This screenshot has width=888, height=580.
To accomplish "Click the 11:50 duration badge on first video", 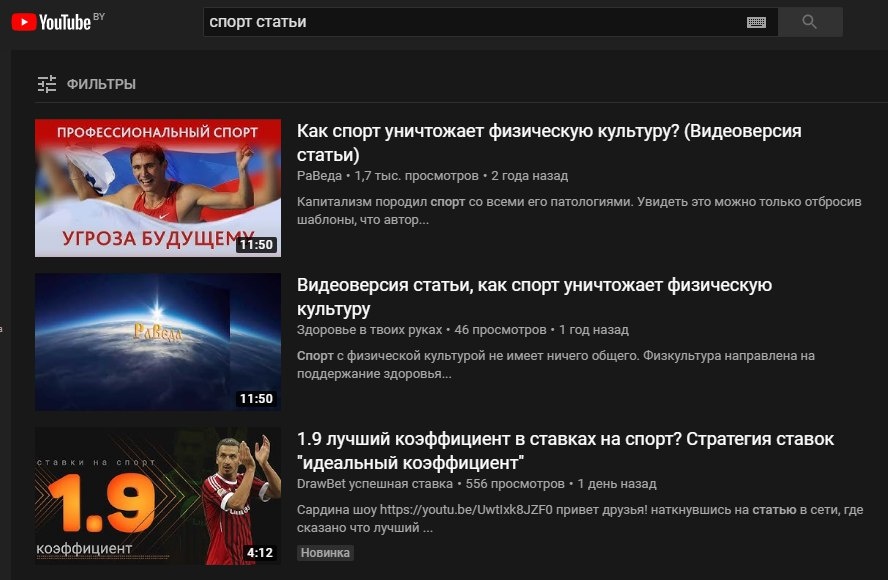I will [x=256, y=245].
